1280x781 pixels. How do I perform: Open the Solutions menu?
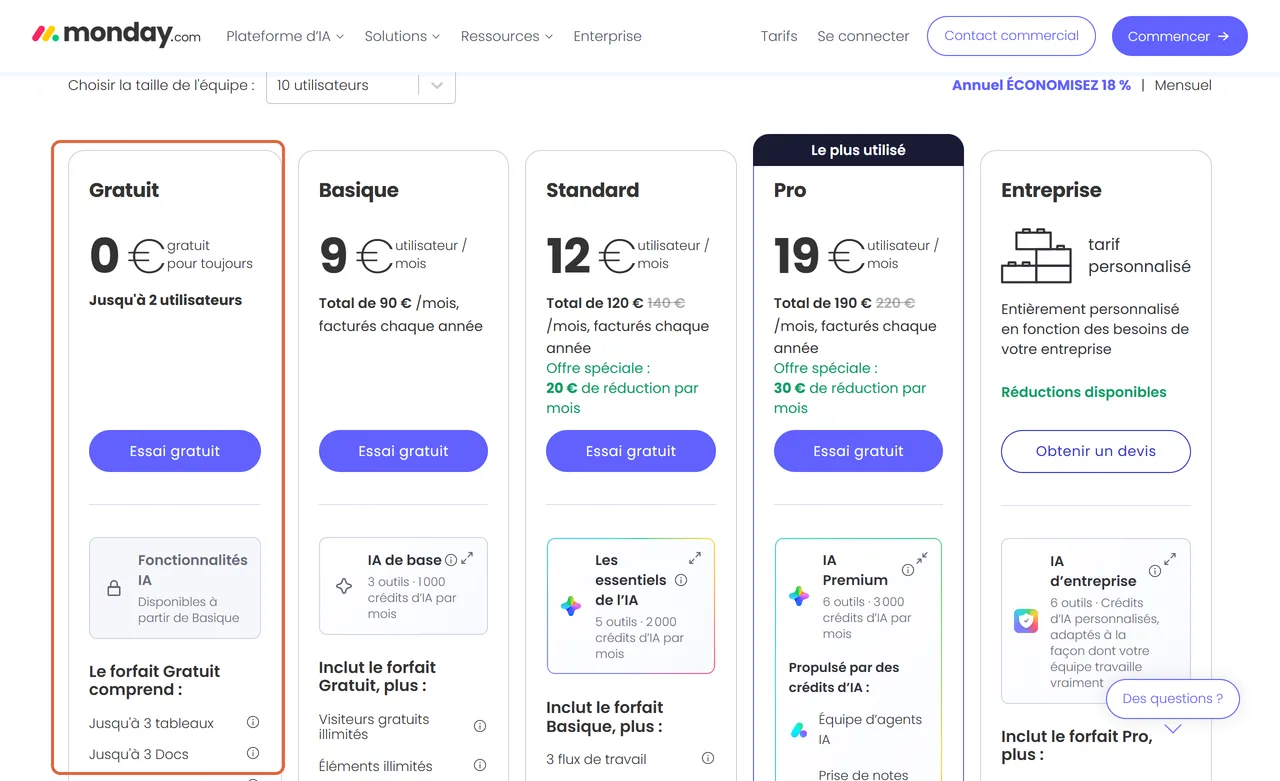coord(402,36)
